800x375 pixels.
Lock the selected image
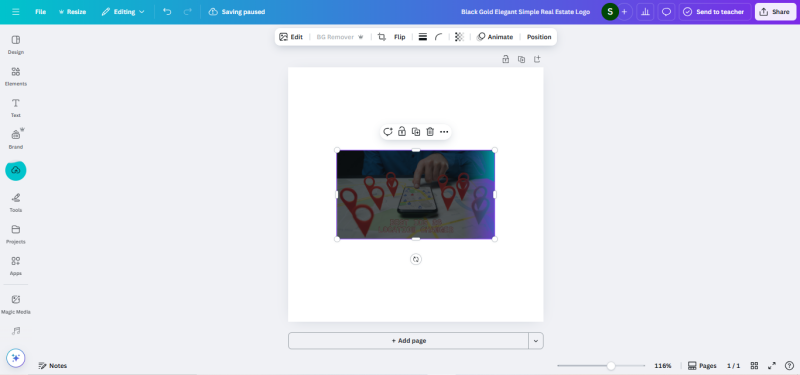tap(402, 132)
